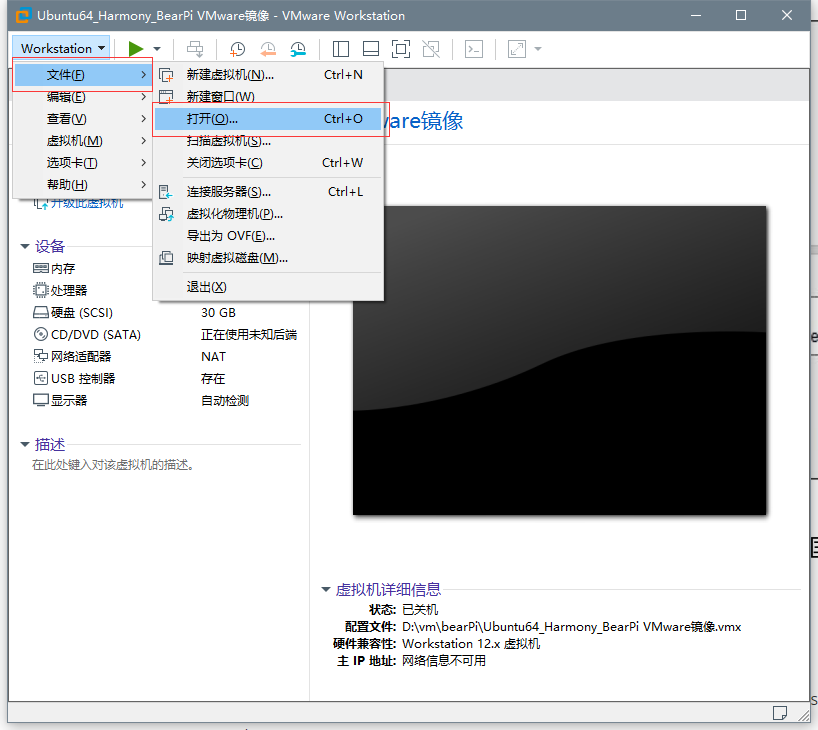Click the stretch guest display icon
The image size is (818, 730).
(x=516, y=49)
